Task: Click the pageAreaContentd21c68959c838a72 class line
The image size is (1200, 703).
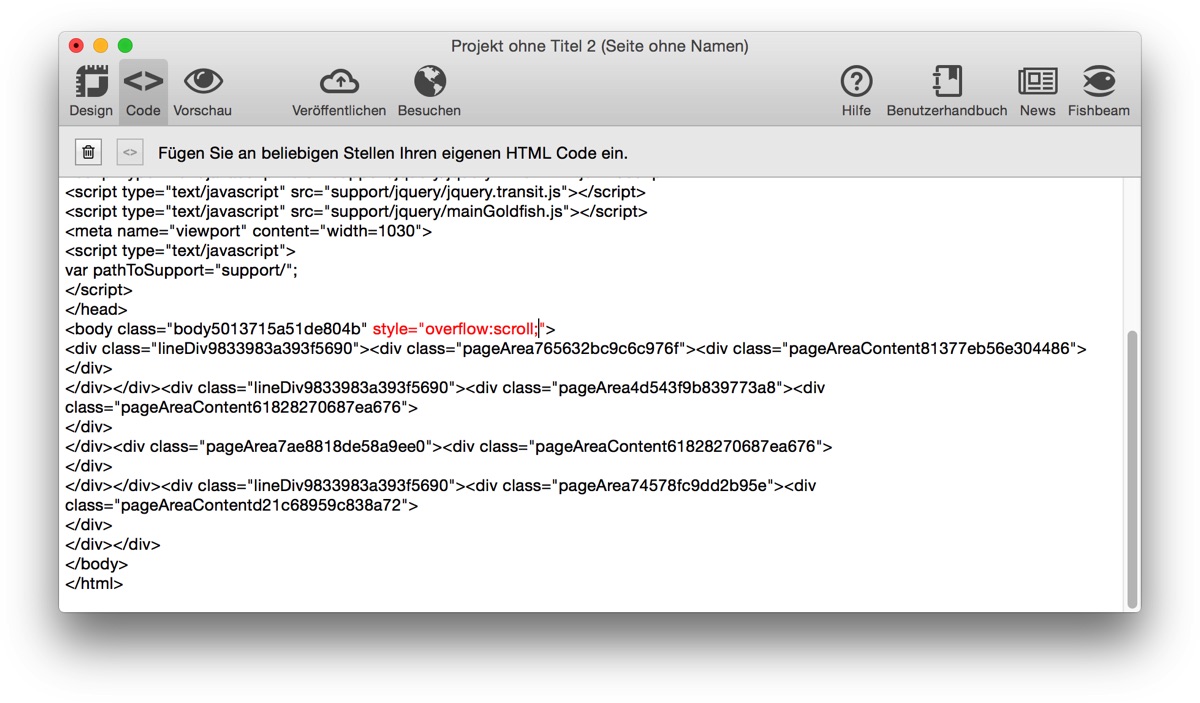Action: pos(241,505)
